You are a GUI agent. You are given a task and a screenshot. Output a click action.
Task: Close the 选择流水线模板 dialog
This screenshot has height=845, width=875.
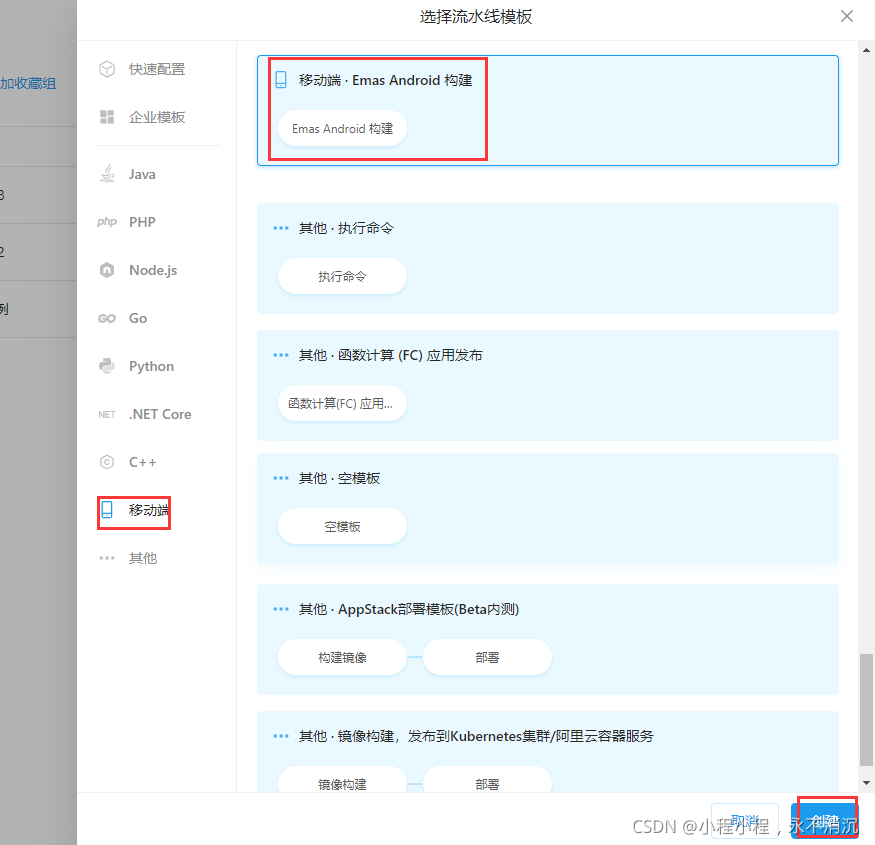(x=847, y=16)
